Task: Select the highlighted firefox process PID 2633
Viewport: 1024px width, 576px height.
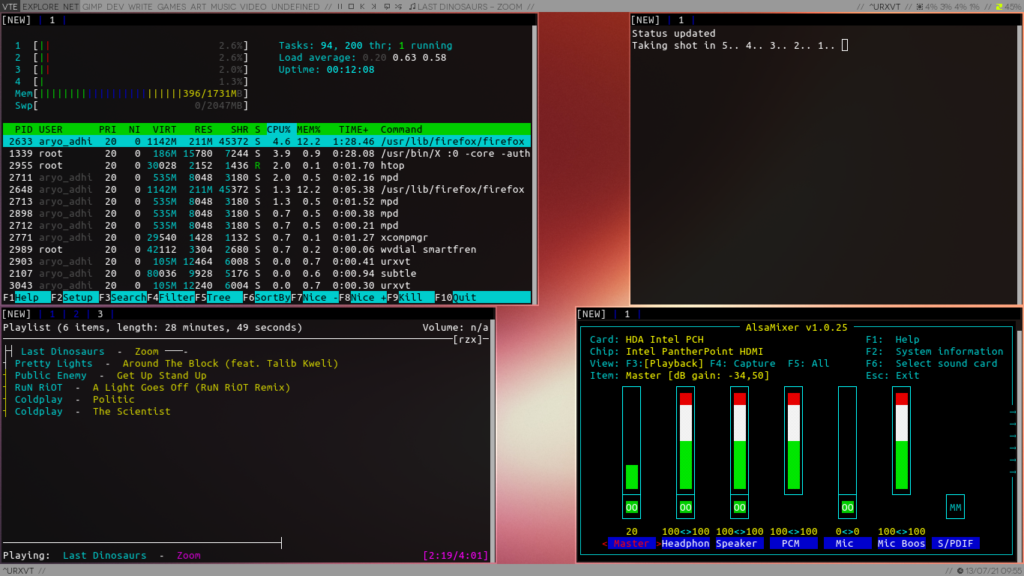Action: [x=266, y=141]
